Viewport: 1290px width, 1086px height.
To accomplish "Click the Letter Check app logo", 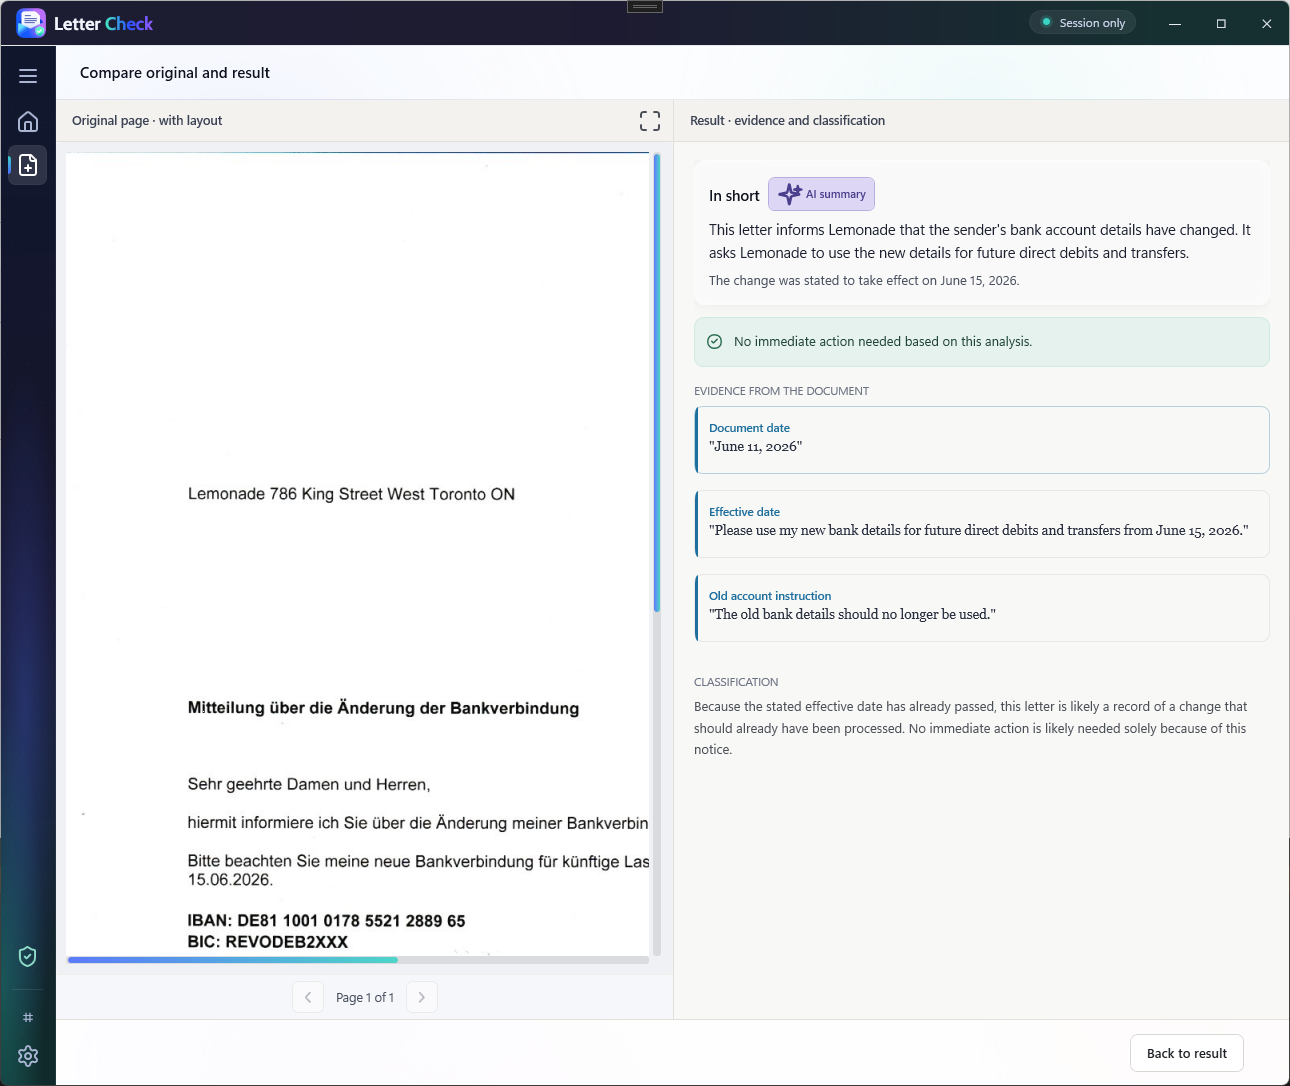I will tap(31, 23).
